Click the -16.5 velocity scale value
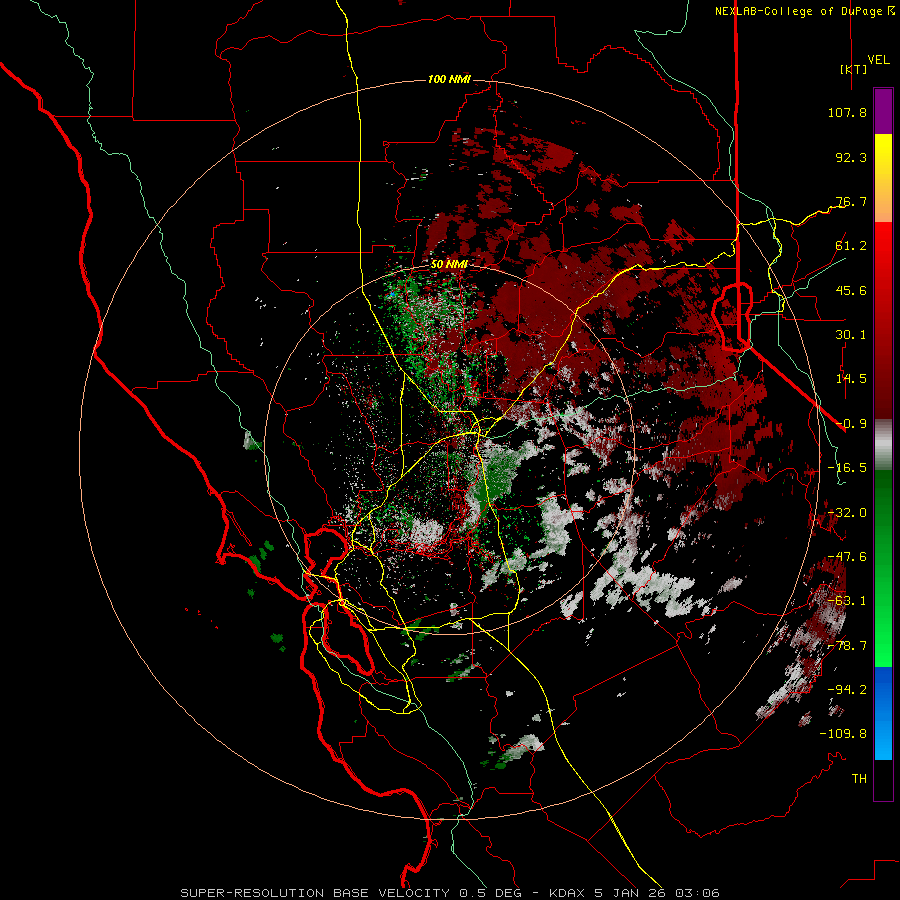The image size is (900, 900). (847, 468)
